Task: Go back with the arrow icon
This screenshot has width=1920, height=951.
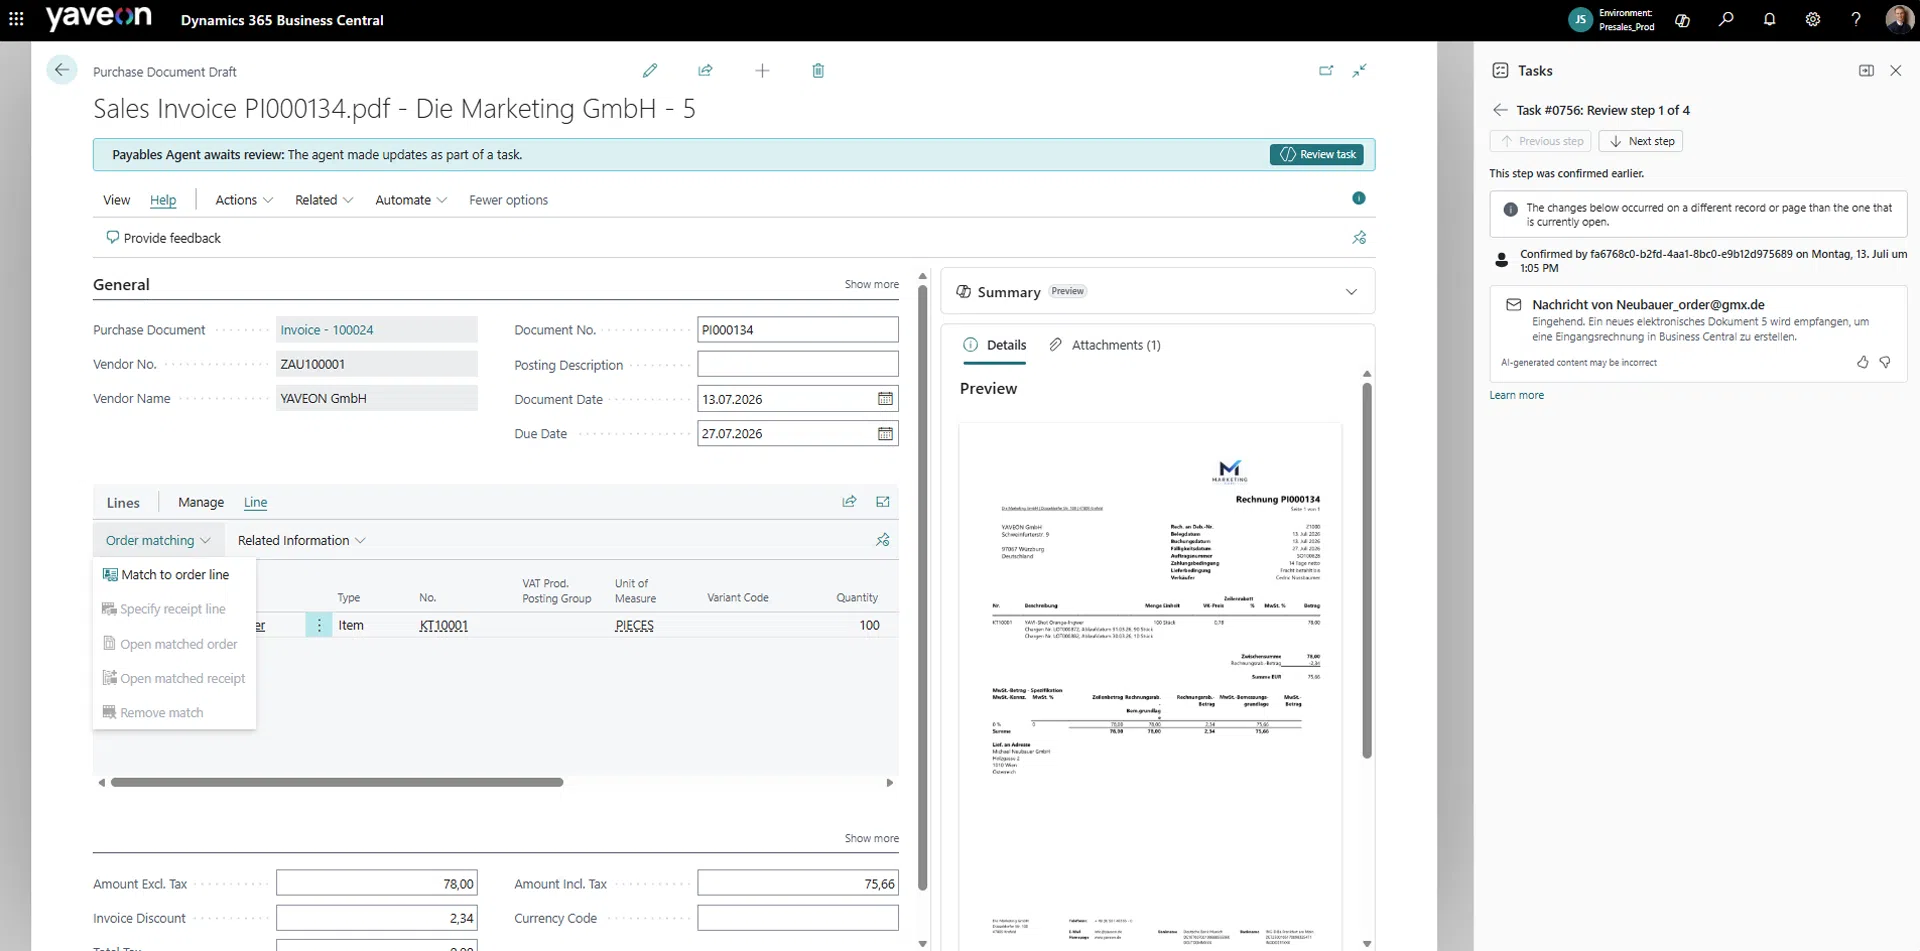Action: 62,70
